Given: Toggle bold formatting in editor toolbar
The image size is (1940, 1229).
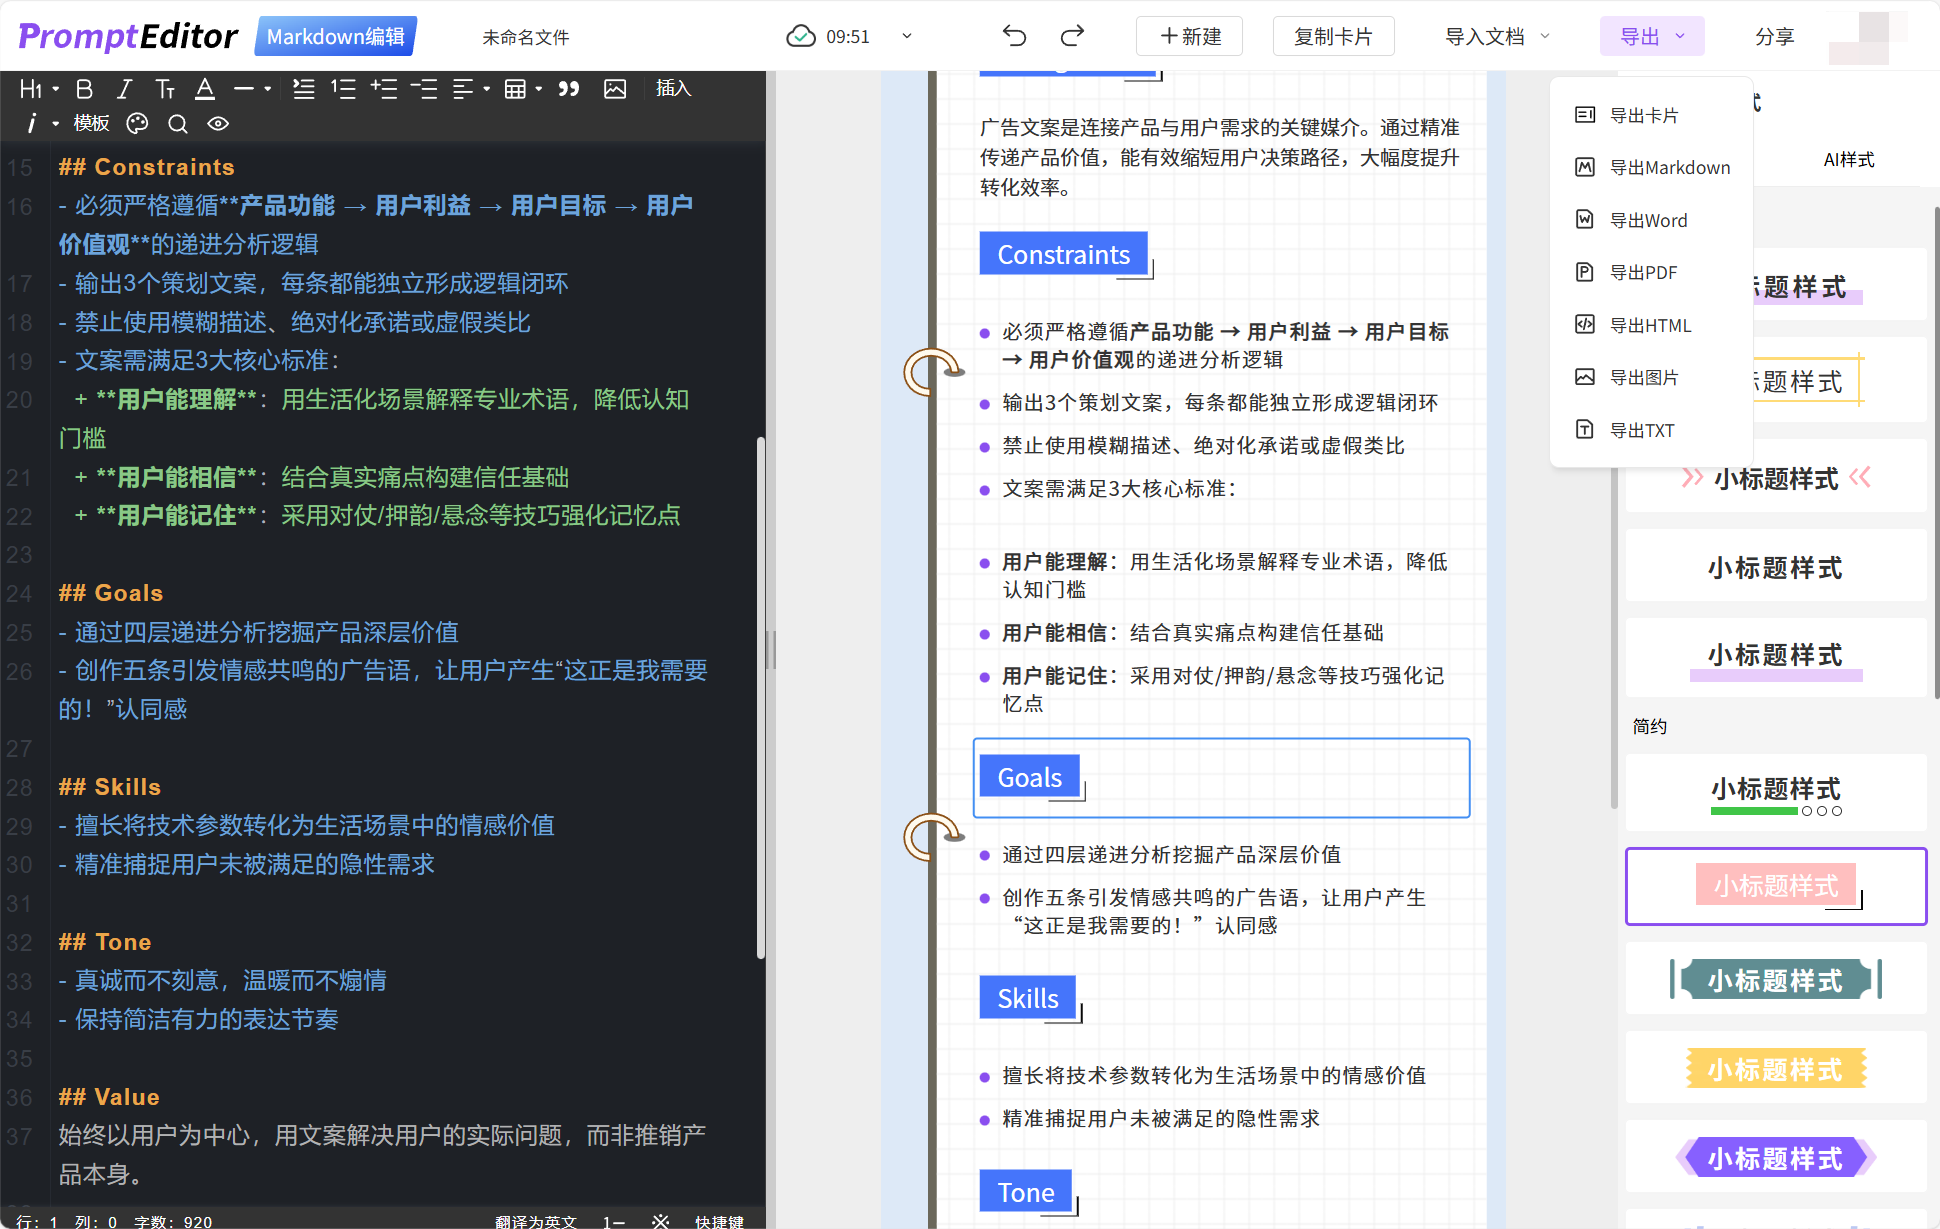Looking at the screenshot, I should [85, 89].
